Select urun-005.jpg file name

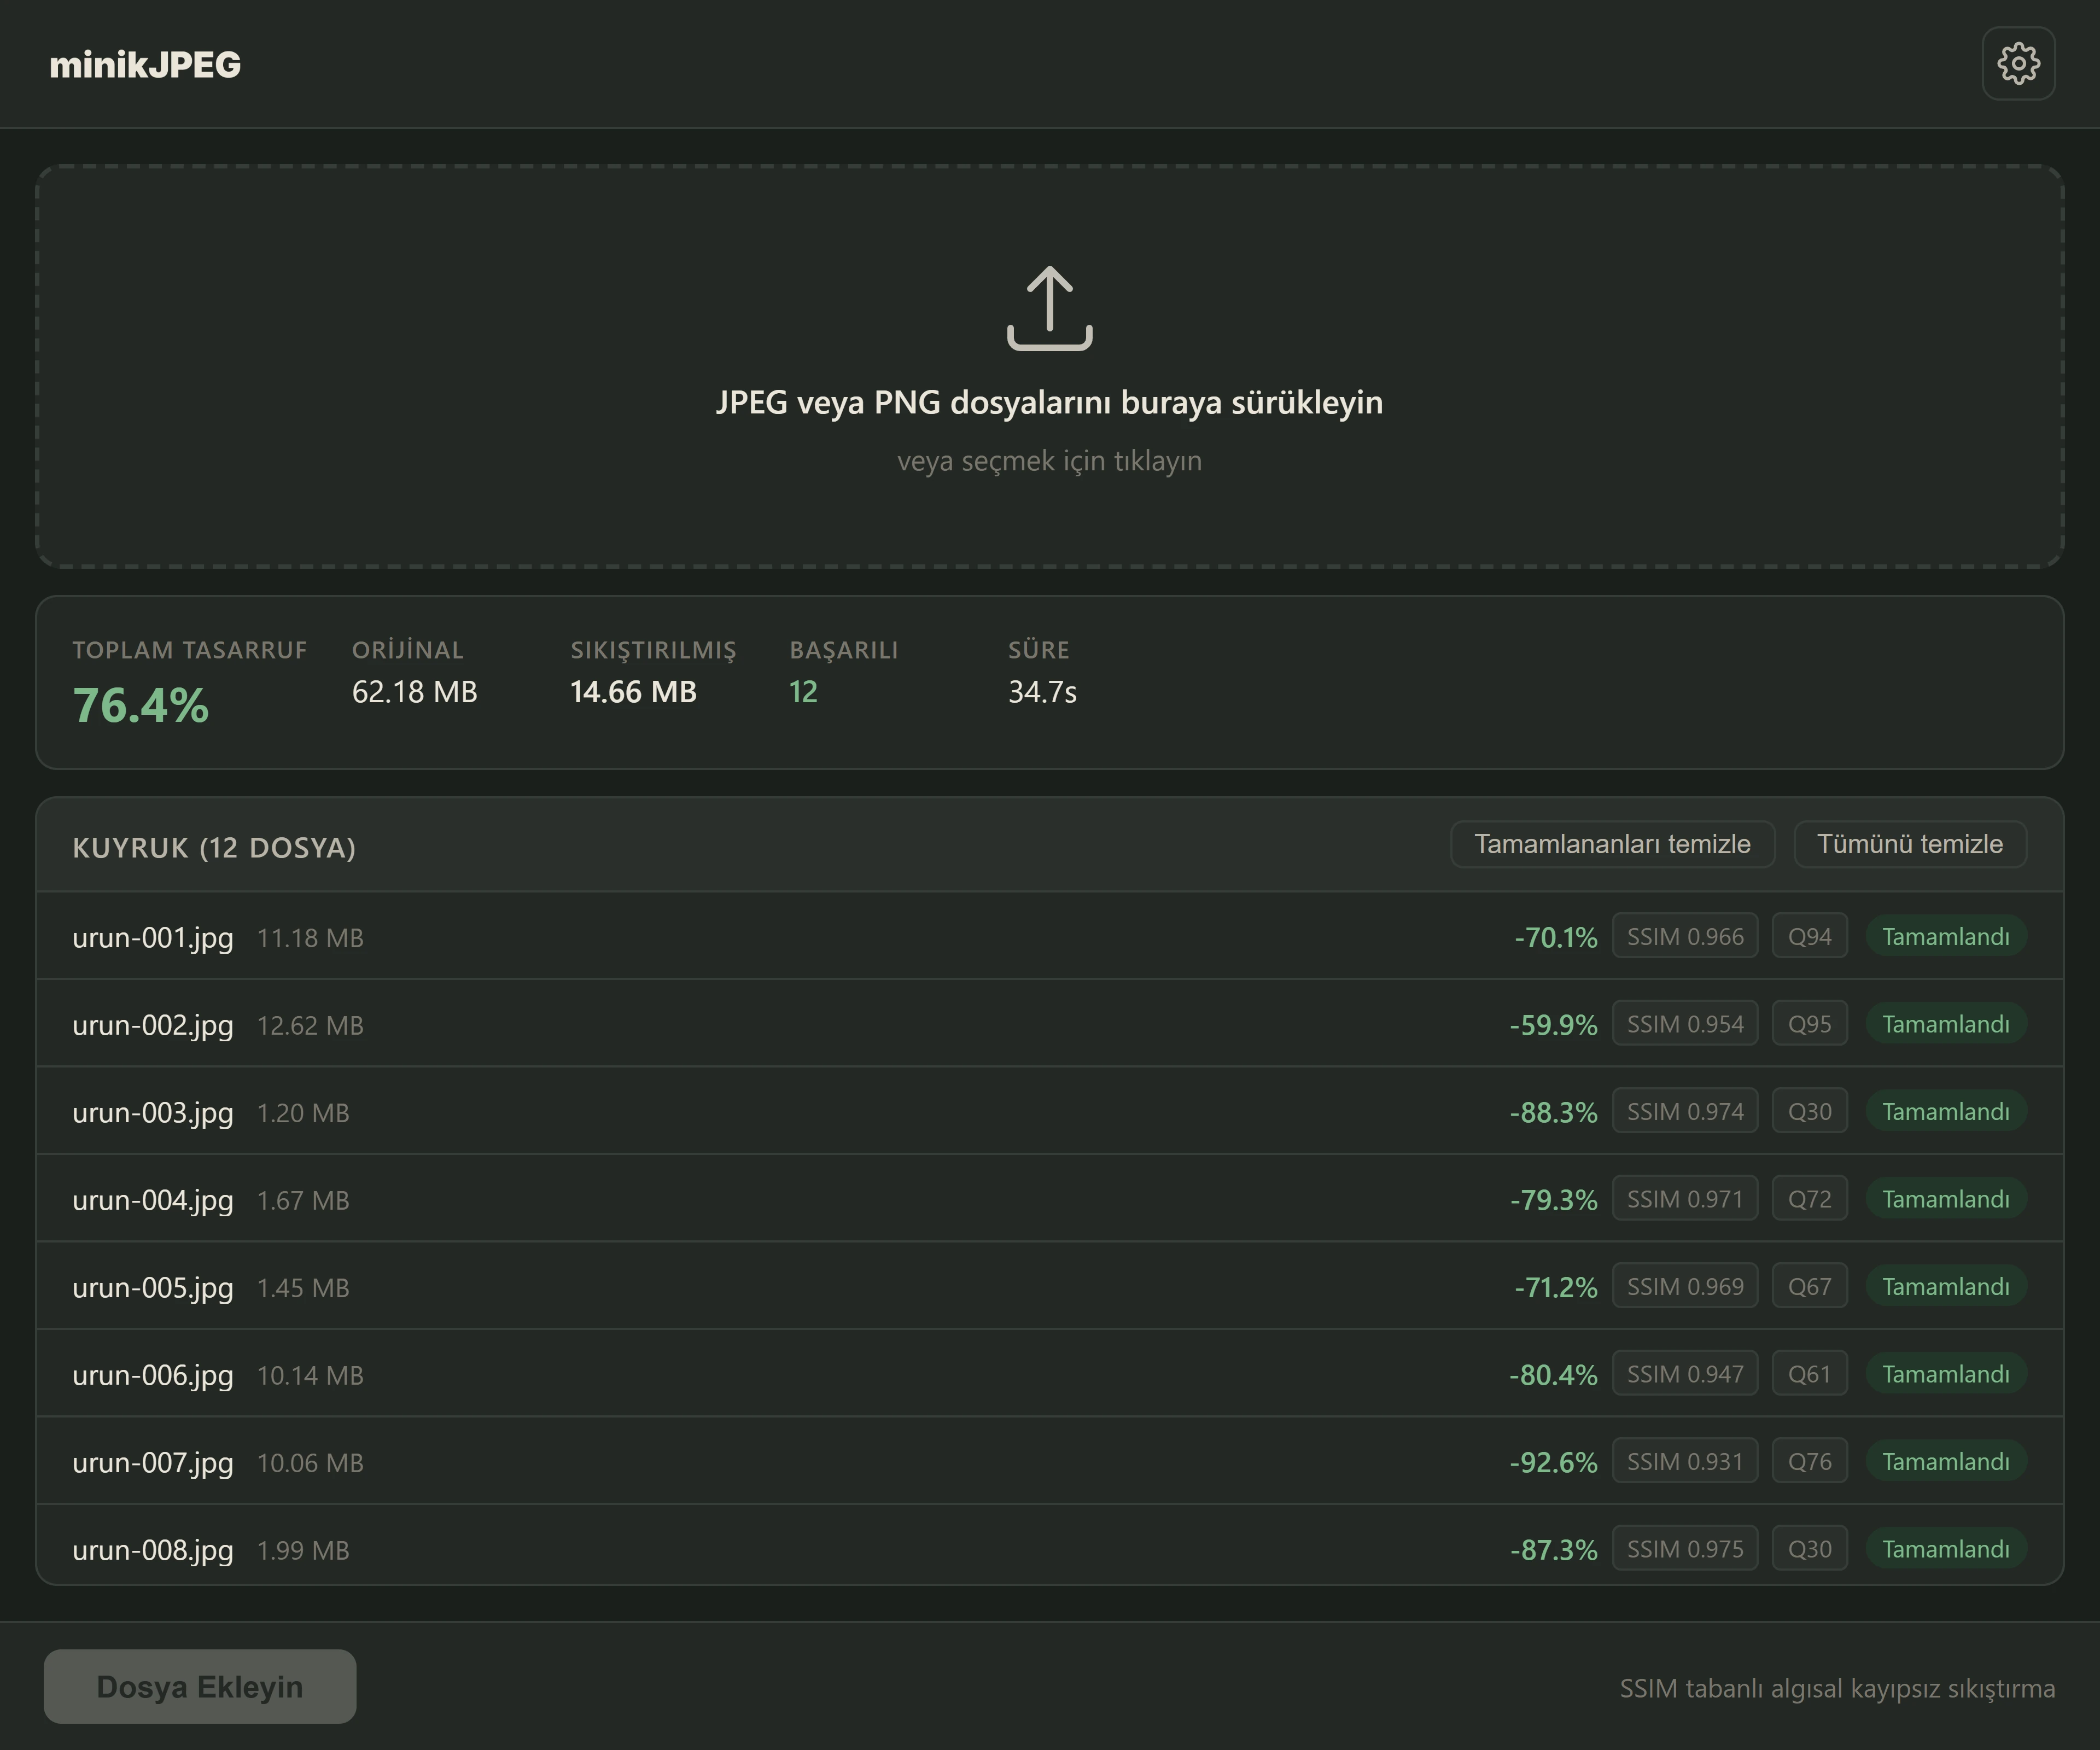[x=152, y=1287]
